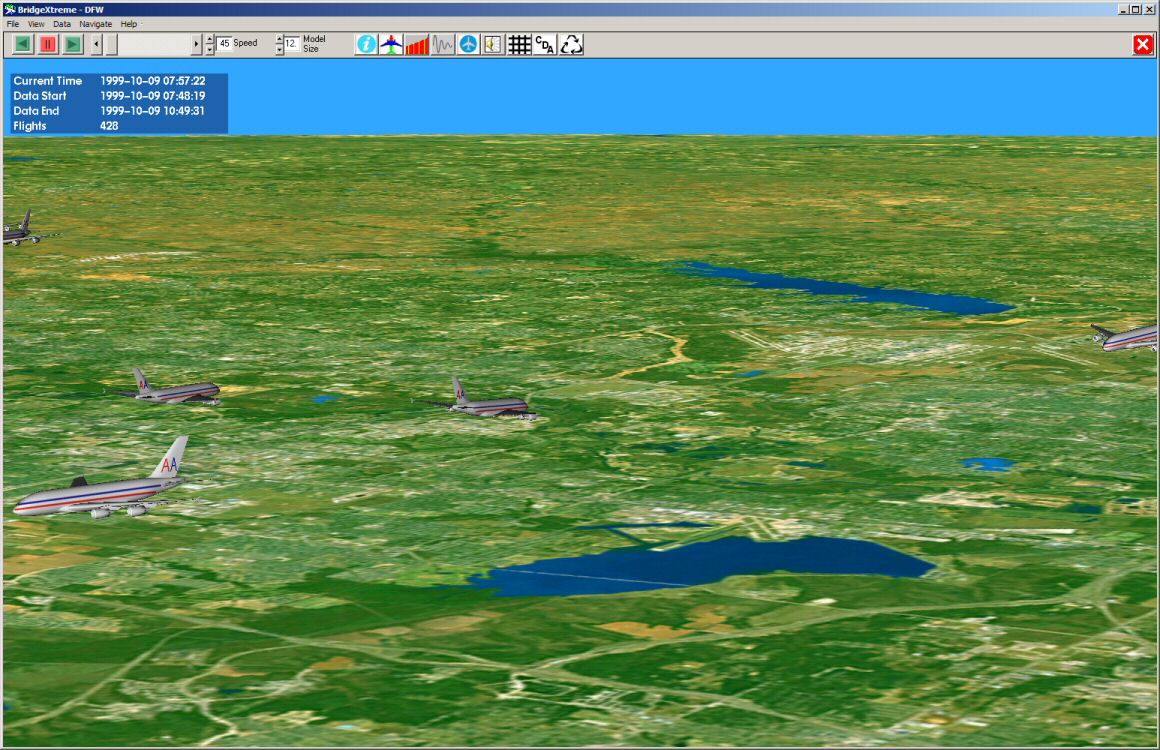Viewport: 1160px width, 750px height.
Task: Pause the flight replay
Action: click(x=48, y=44)
